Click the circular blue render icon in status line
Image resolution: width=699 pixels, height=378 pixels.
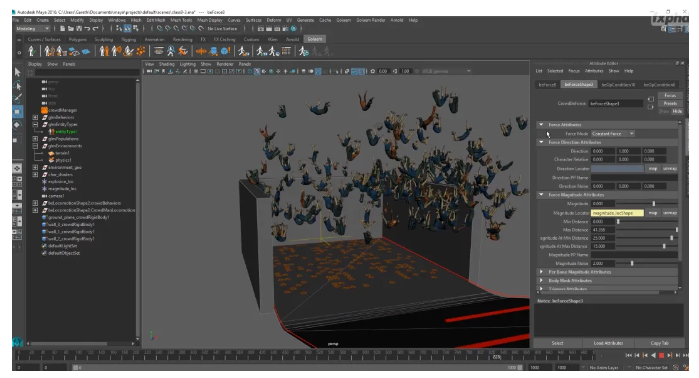[x=293, y=29]
